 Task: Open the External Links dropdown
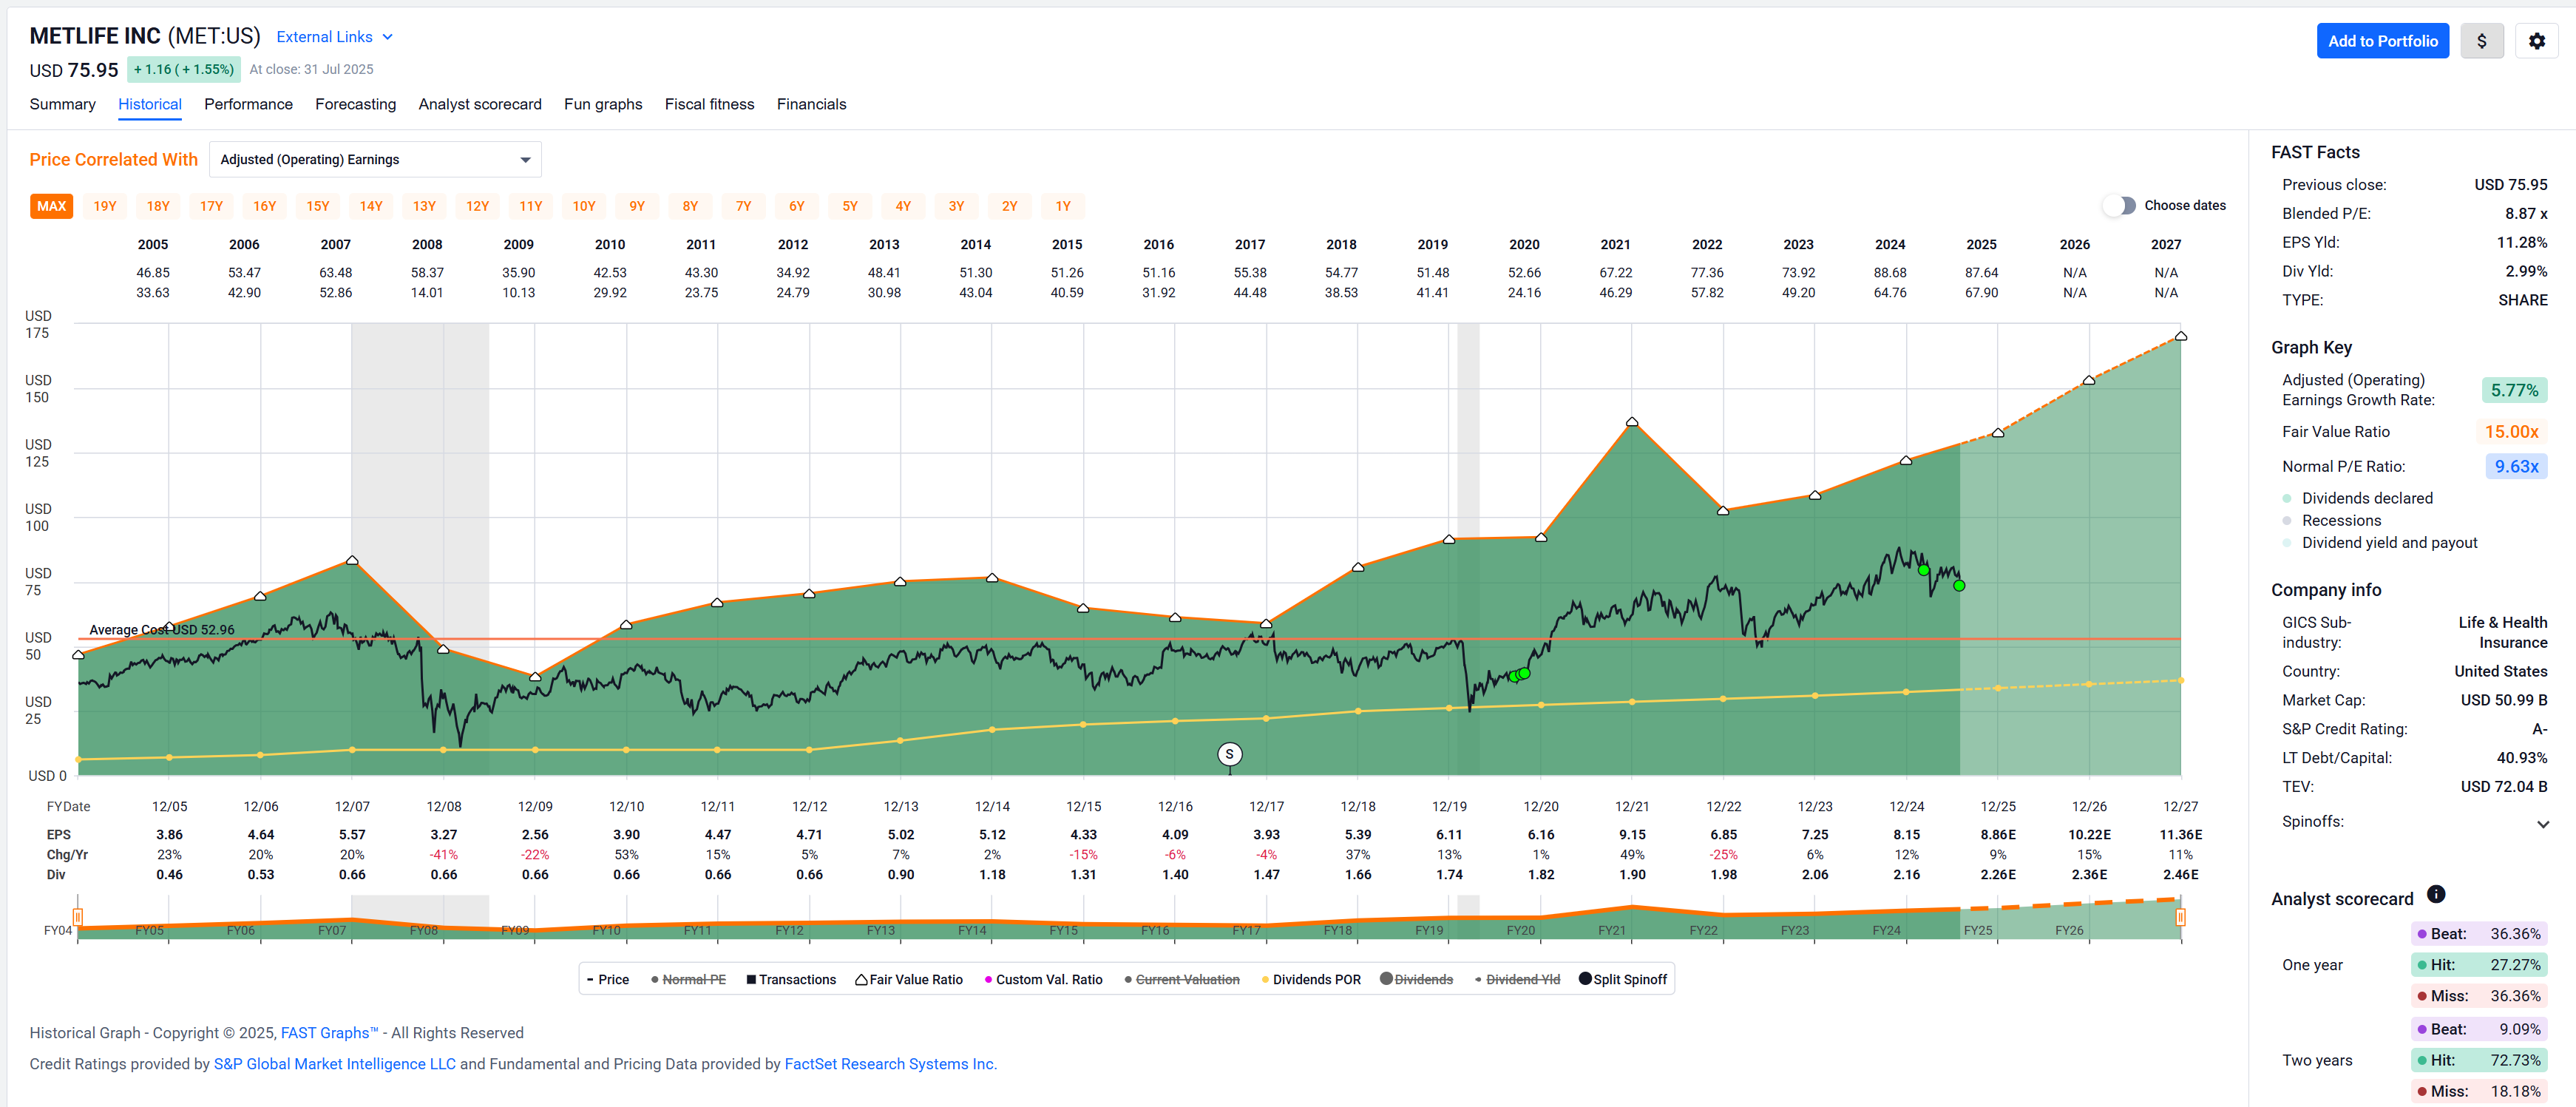coord(334,37)
